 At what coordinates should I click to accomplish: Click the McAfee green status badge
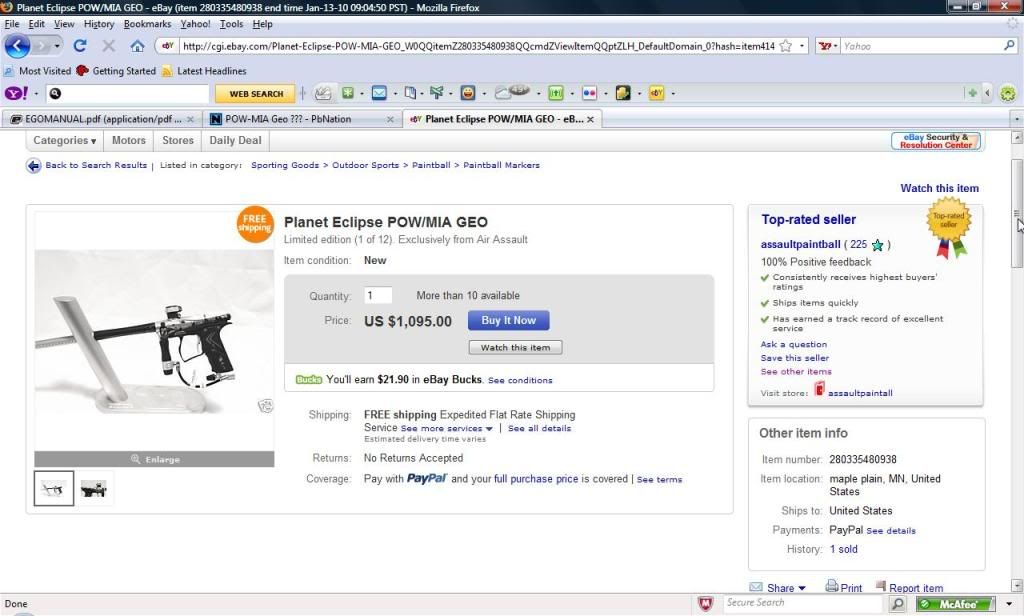(955, 604)
